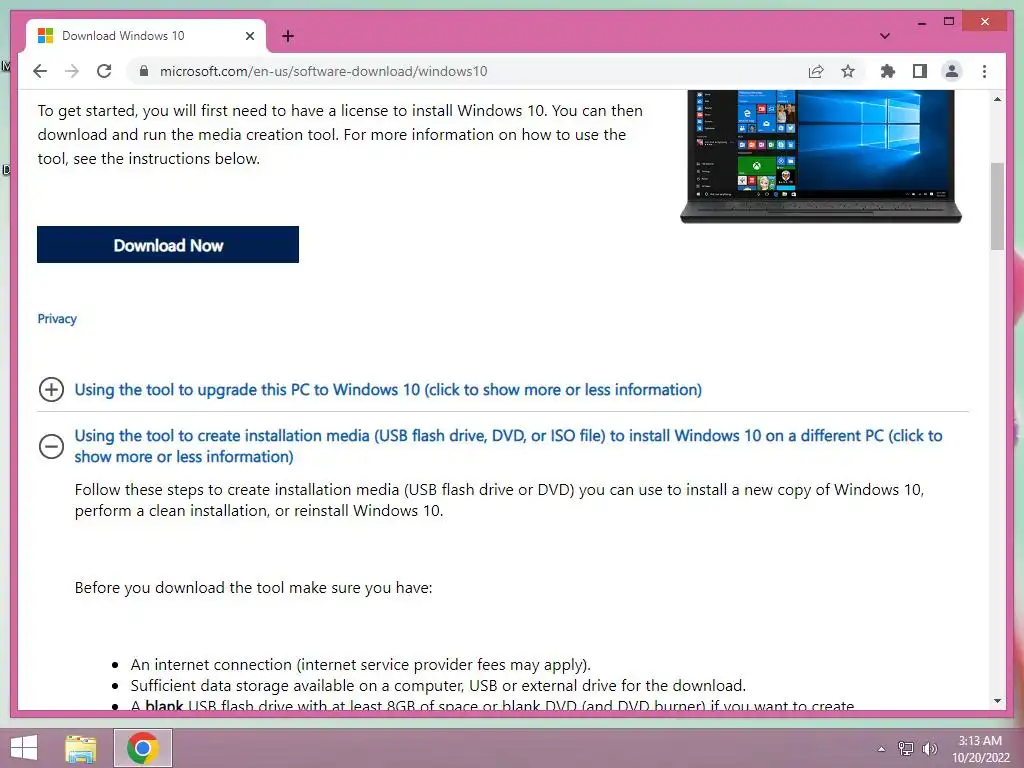Click 'Using the tool to create installation media' heading

tap(508, 446)
